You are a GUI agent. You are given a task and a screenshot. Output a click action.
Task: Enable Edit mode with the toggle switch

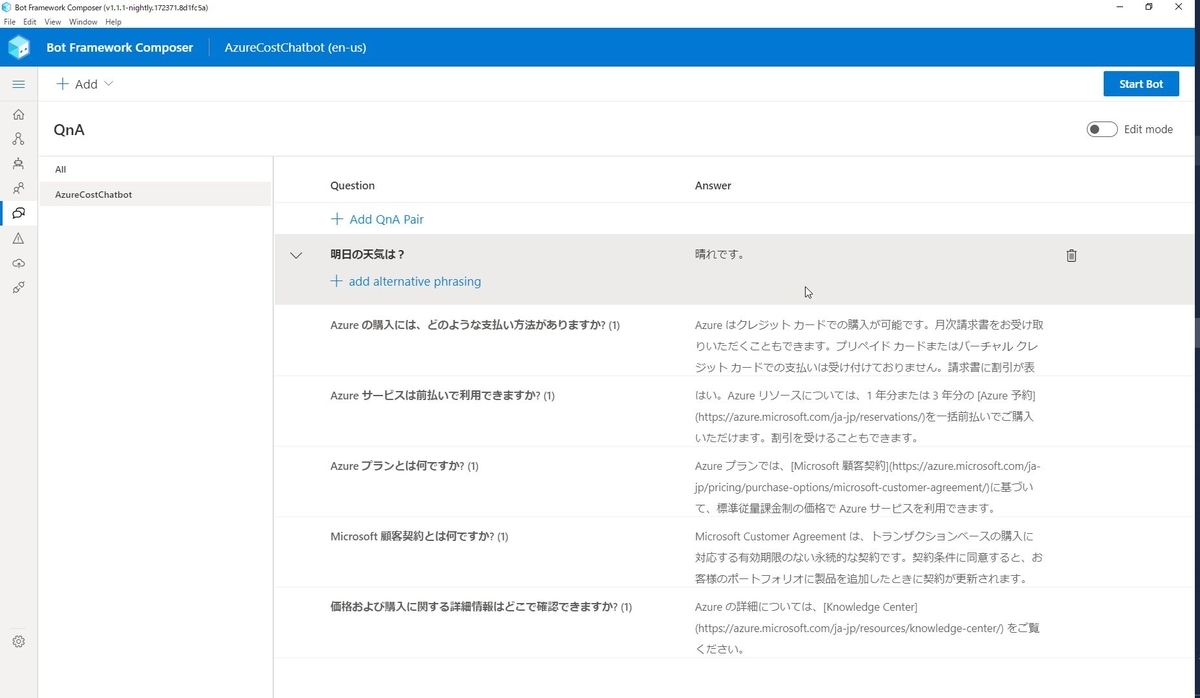click(x=1101, y=129)
